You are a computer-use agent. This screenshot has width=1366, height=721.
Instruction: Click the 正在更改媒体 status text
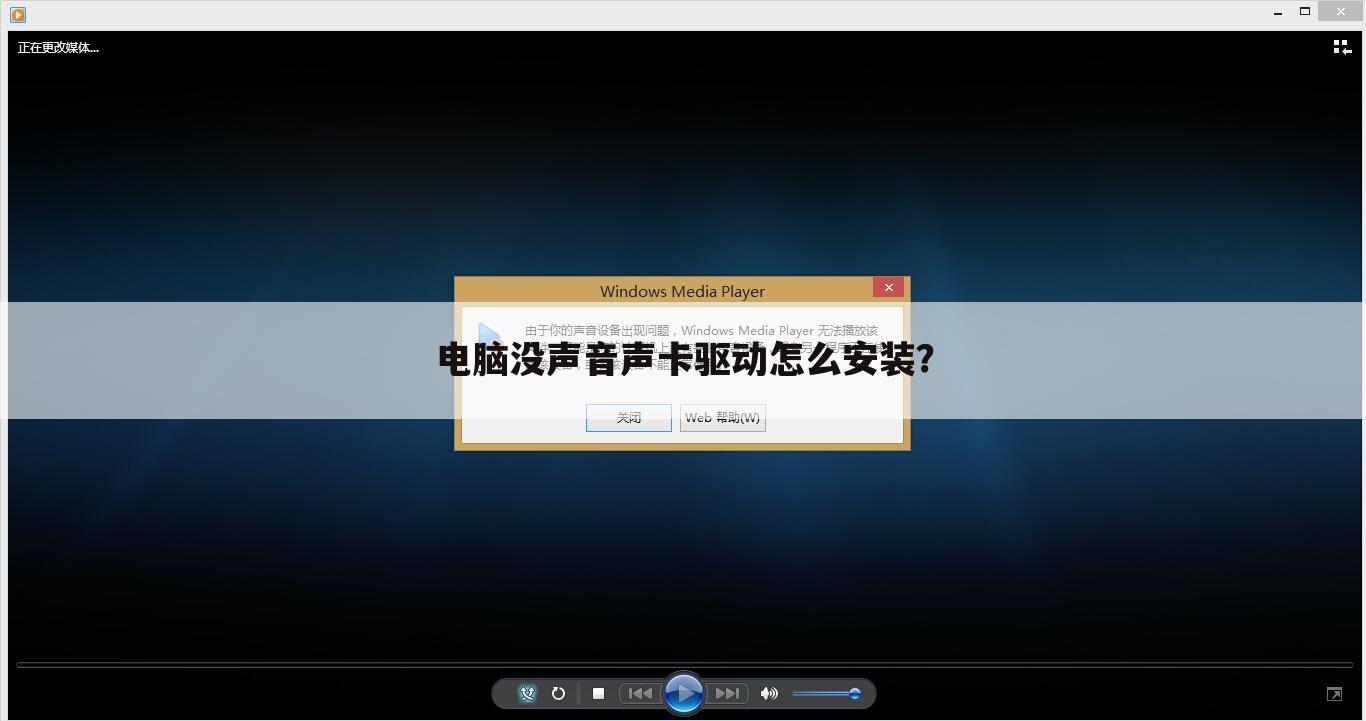tap(57, 47)
